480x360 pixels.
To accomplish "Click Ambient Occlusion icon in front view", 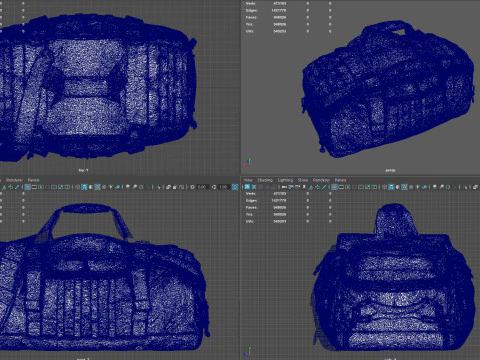I will click(128, 187).
